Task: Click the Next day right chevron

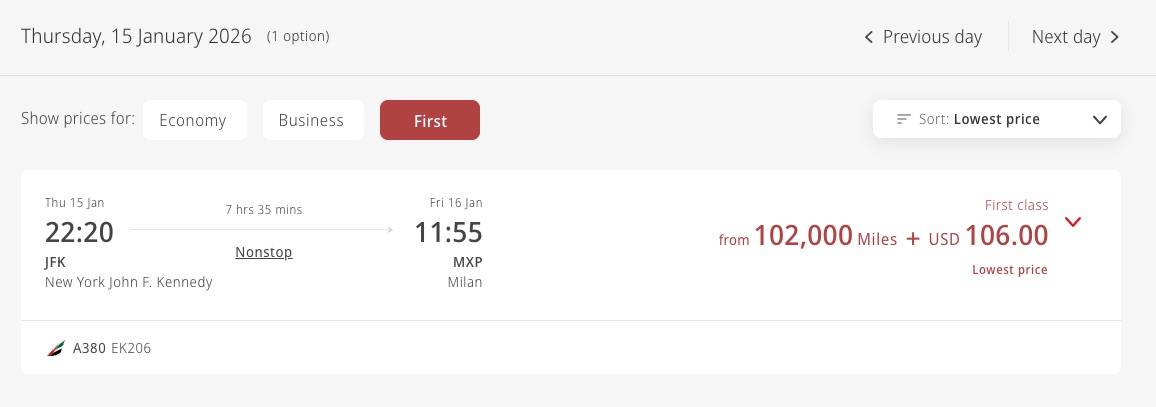Action: [x=1115, y=38]
